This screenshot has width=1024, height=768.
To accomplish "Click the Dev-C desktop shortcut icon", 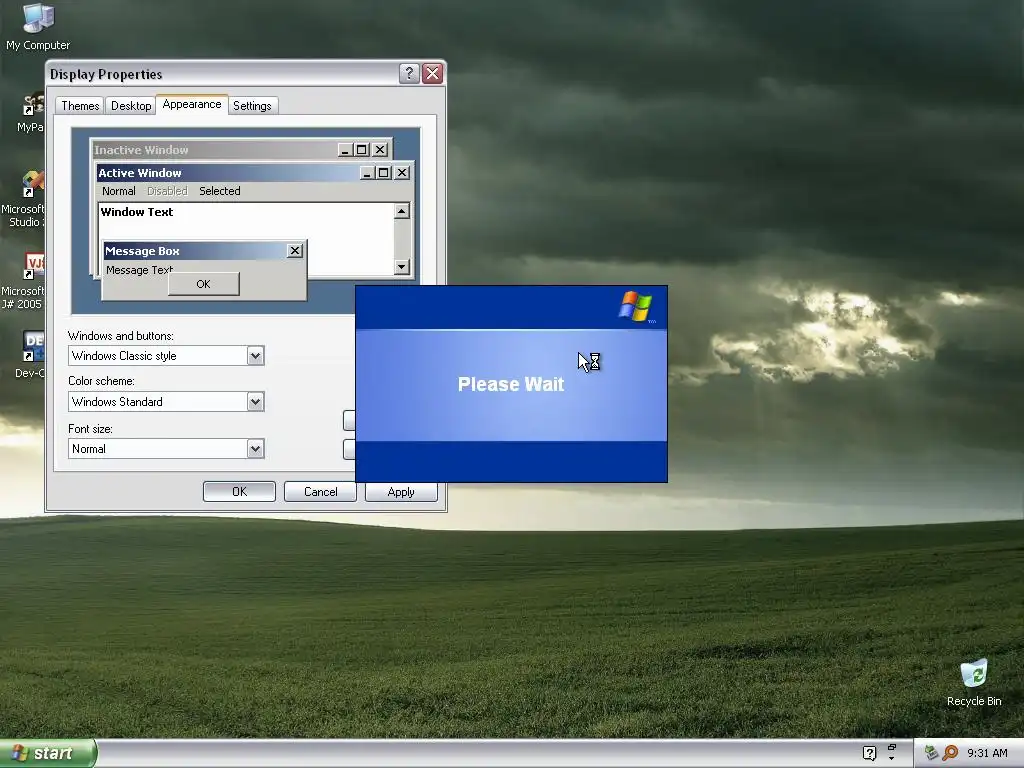I will 31,354.
